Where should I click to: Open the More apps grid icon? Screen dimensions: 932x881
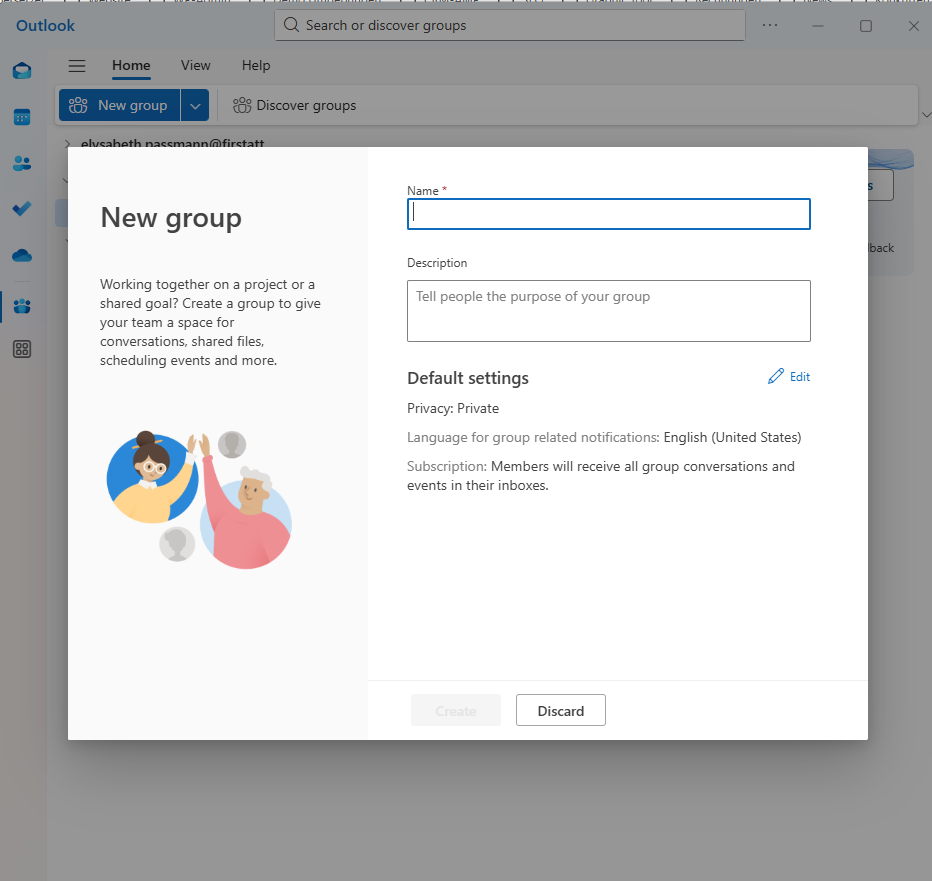[22, 349]
